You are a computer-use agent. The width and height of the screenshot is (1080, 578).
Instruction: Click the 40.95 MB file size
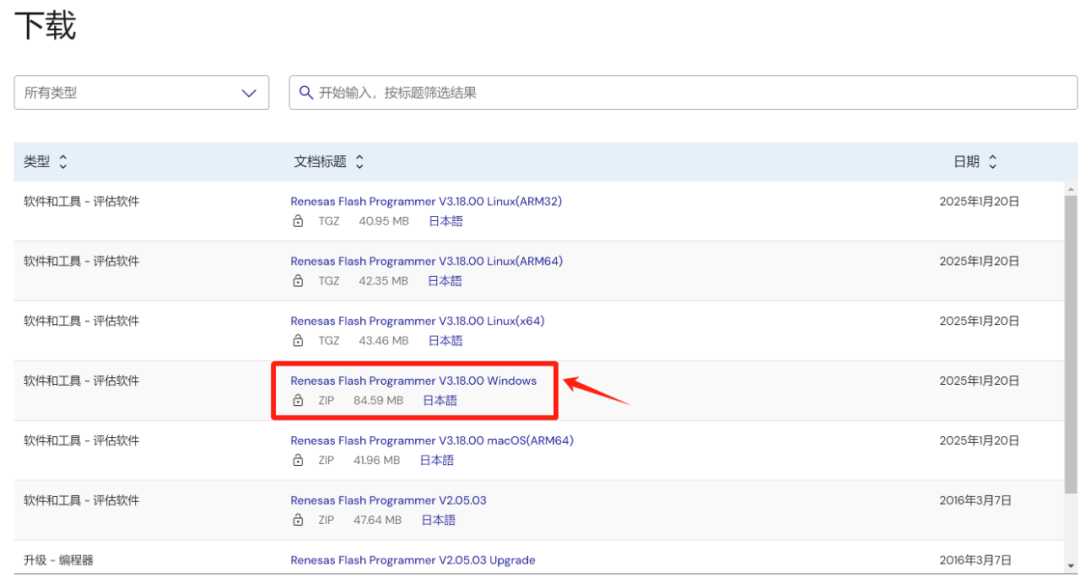(x=384, y=222)
